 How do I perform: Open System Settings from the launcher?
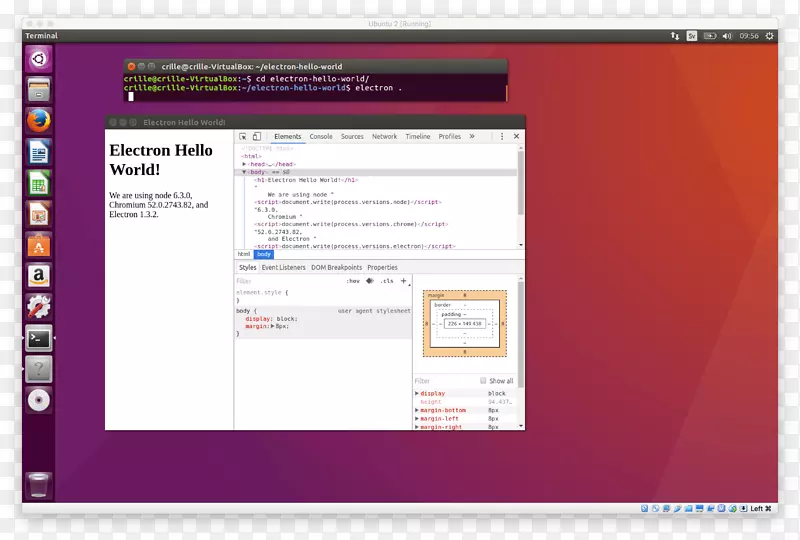point(39,307)
